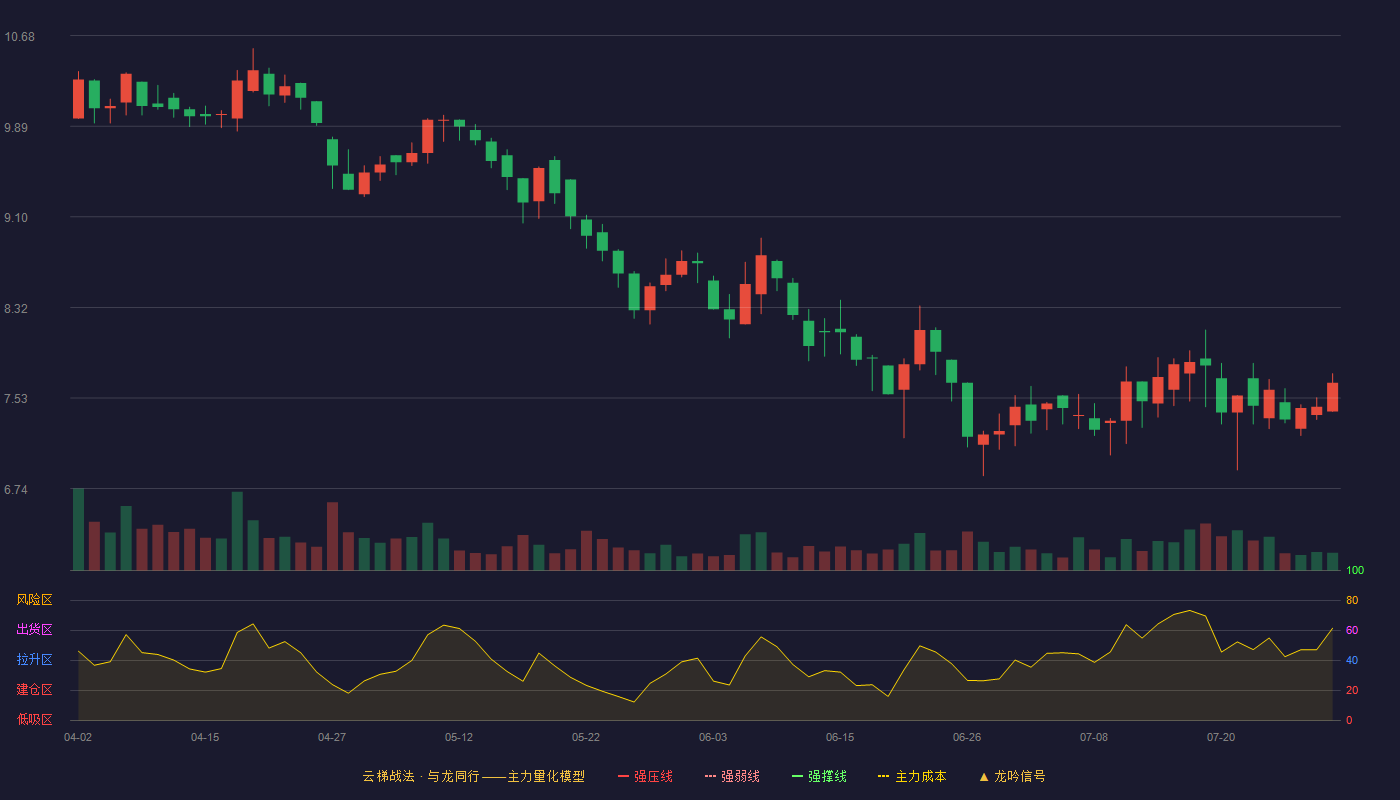Click the 07-20 date label
Viewport: 1400px width, 800px height.
point(1221,737)
